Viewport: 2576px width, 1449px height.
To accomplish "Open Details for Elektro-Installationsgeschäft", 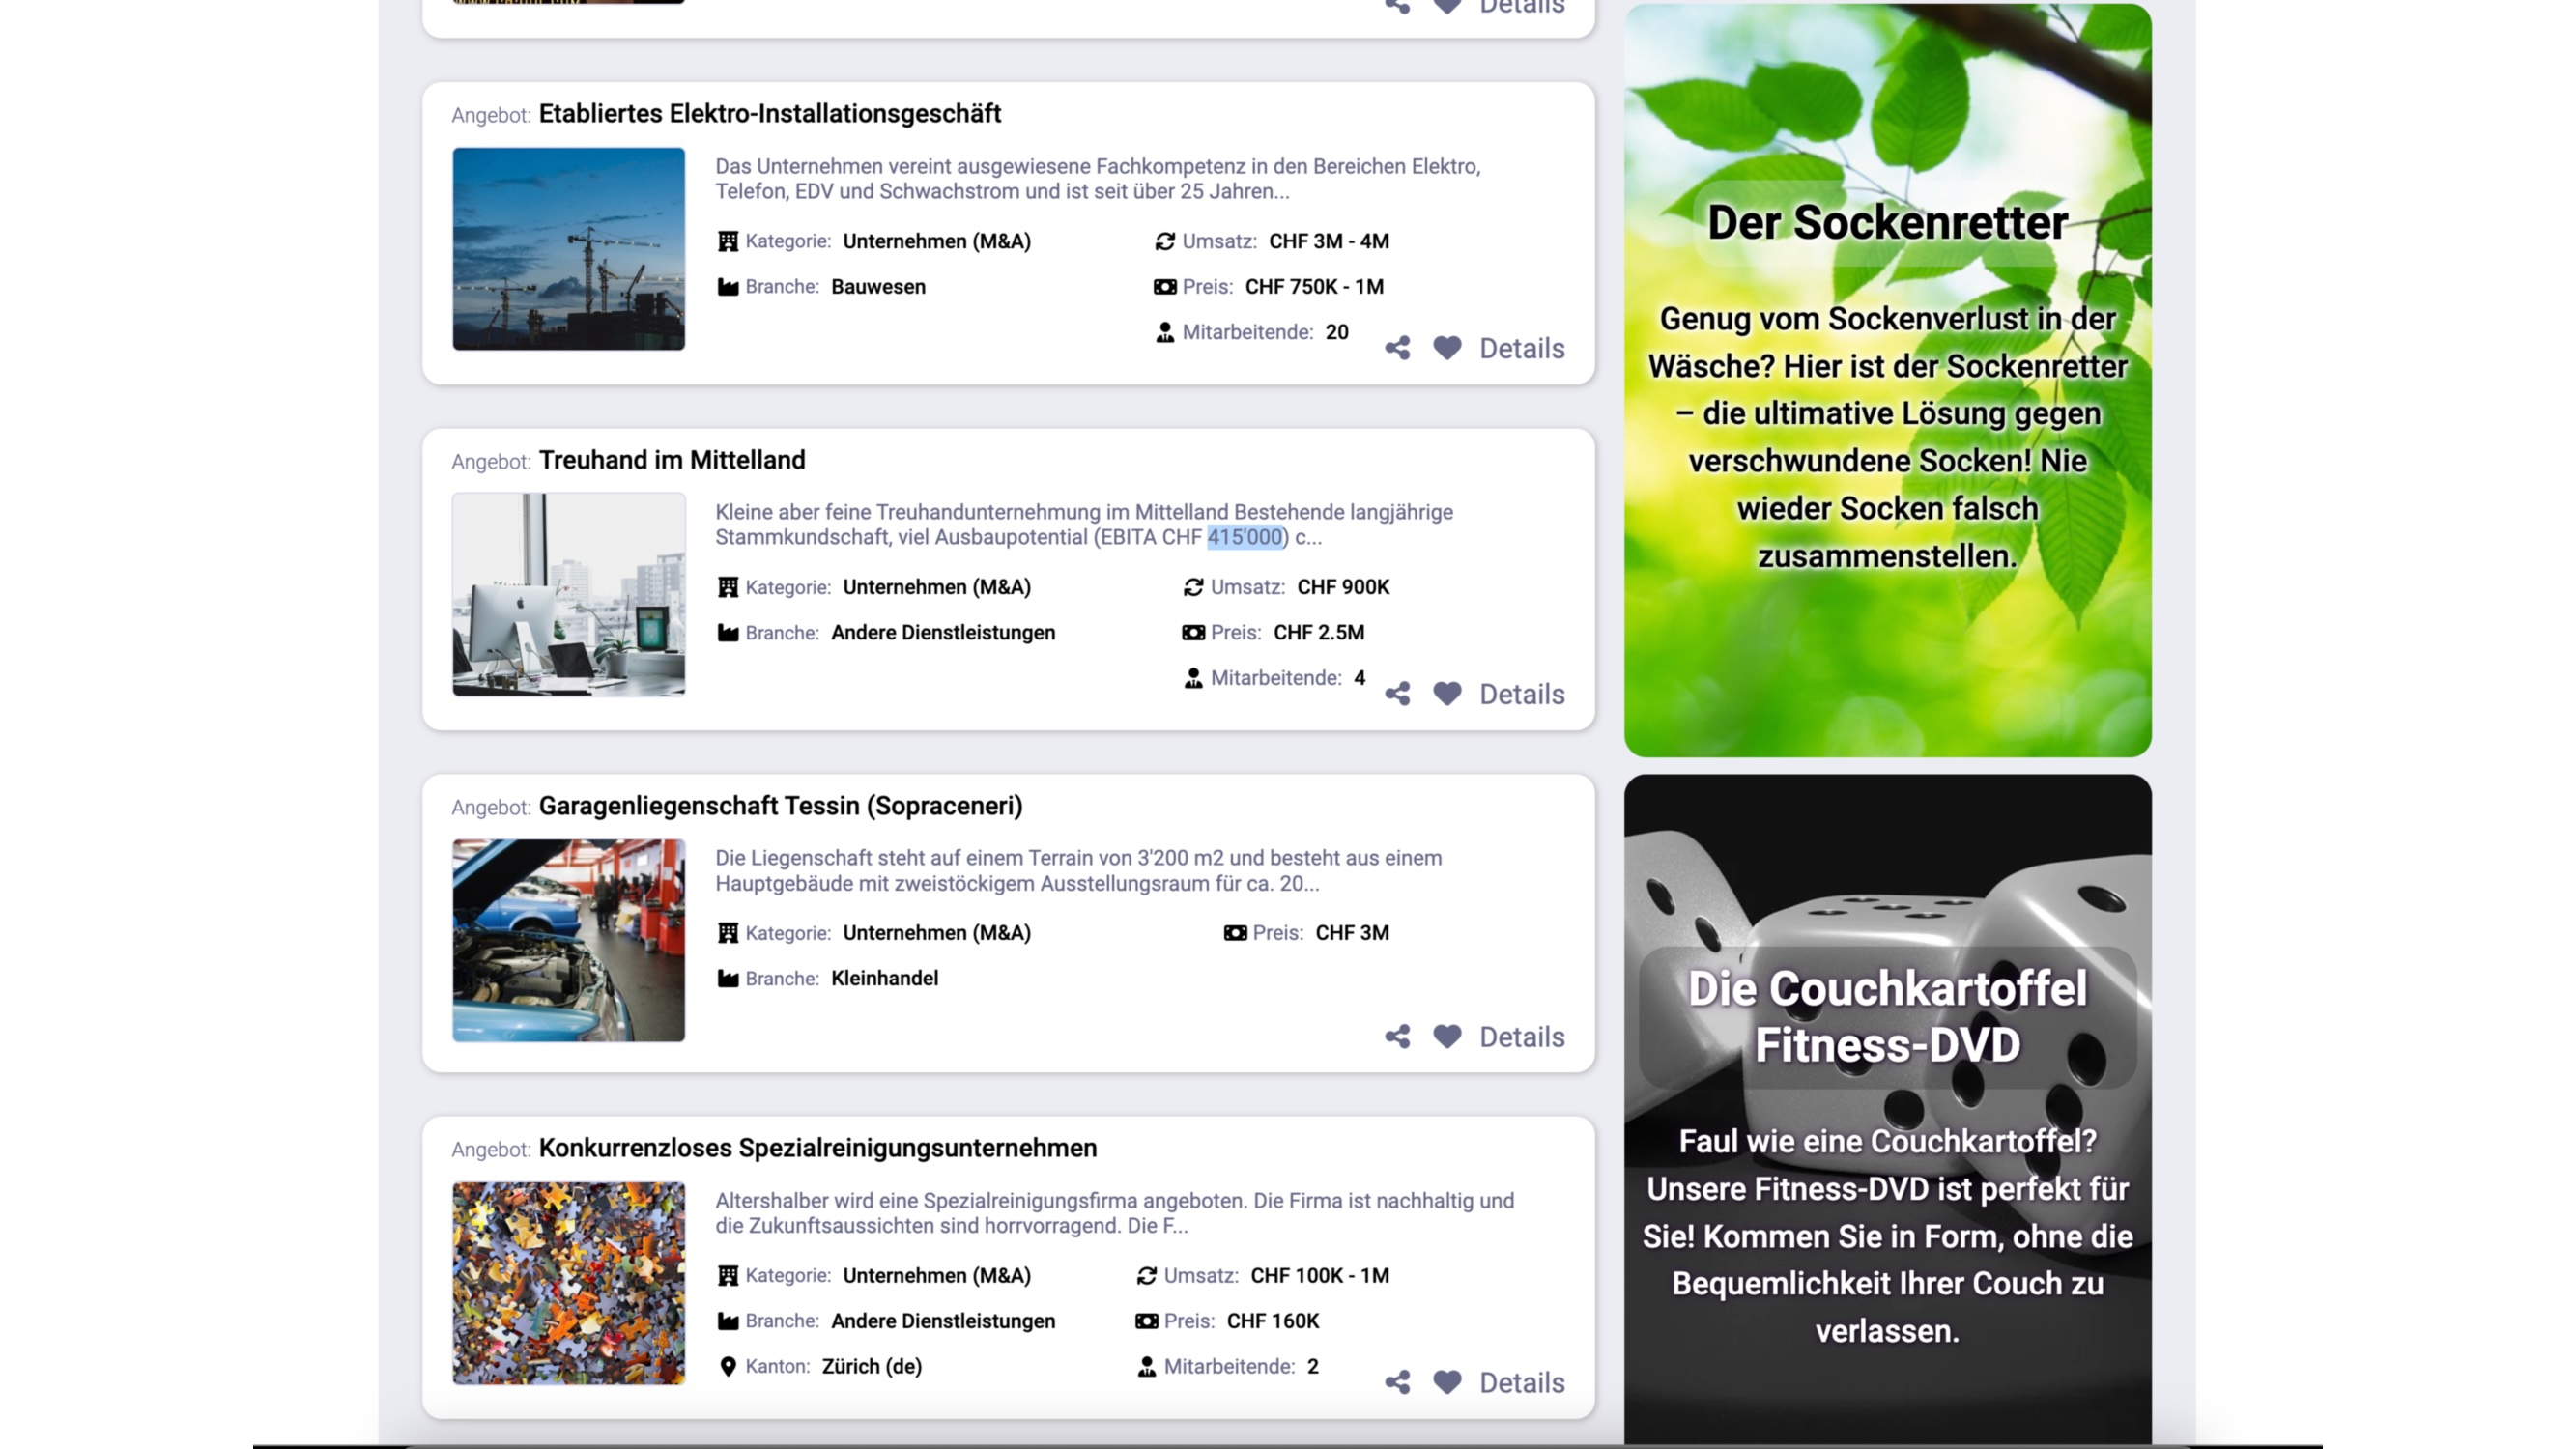I will click(x=1521, y=348).
